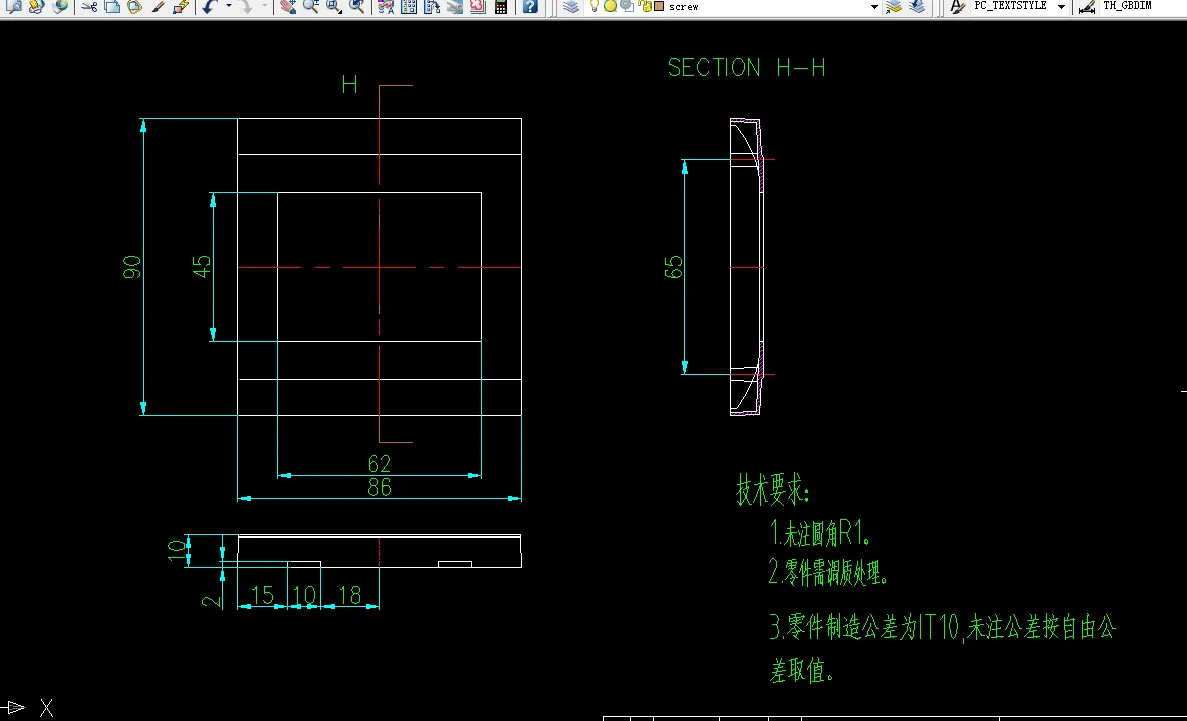The width and height of the screenshot is (1187, 721).
Task: Open the Text Style manager icon
Action: pyautogui.click(x=958, y=6)
